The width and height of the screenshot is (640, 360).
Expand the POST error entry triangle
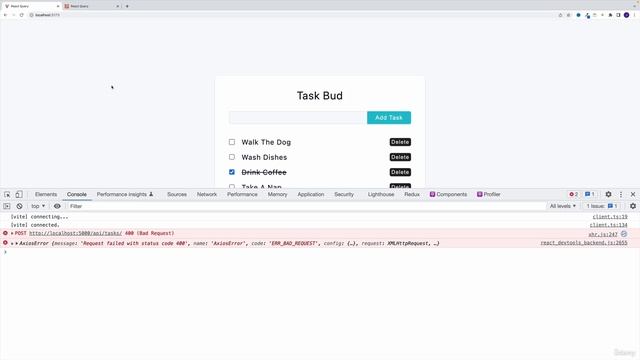[12, 233]
